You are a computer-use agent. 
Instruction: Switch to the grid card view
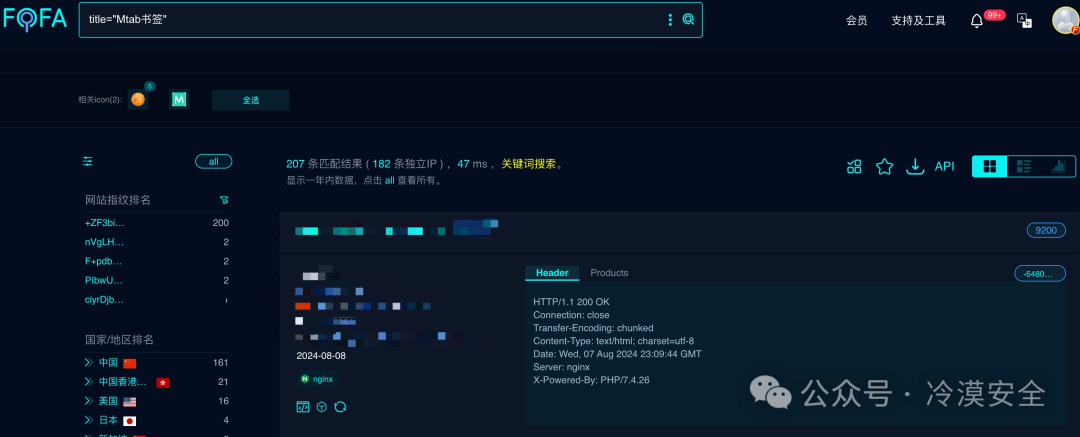point(990,166)
